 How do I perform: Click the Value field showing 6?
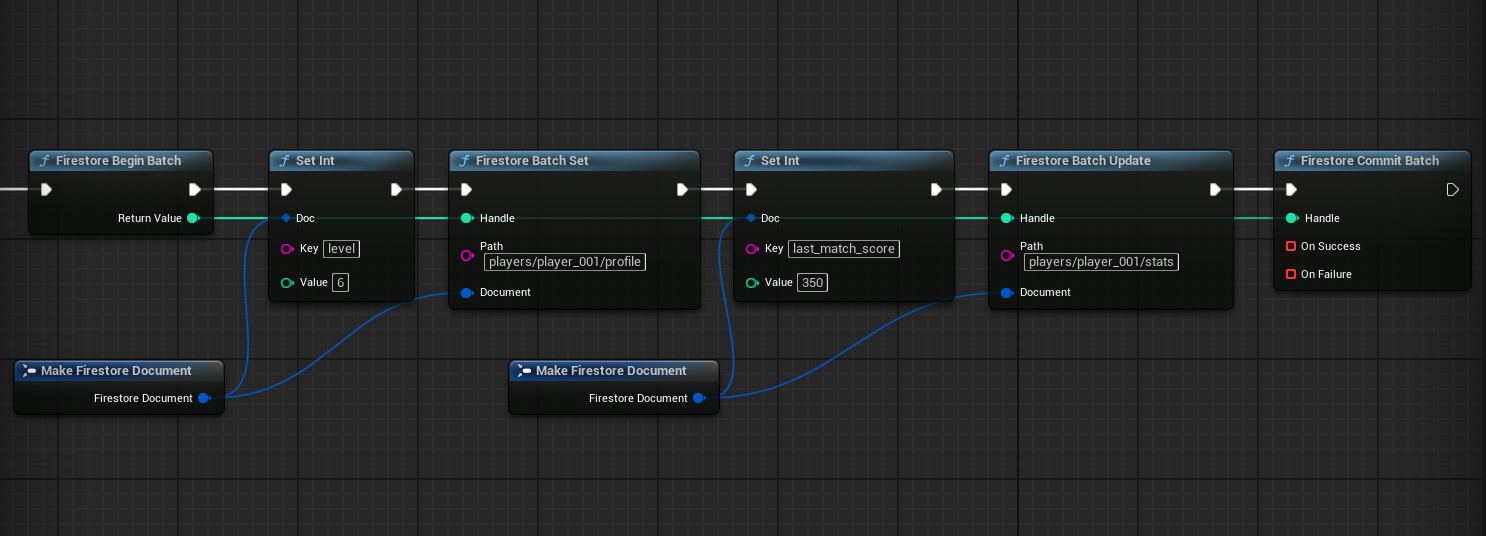[341, 283]
